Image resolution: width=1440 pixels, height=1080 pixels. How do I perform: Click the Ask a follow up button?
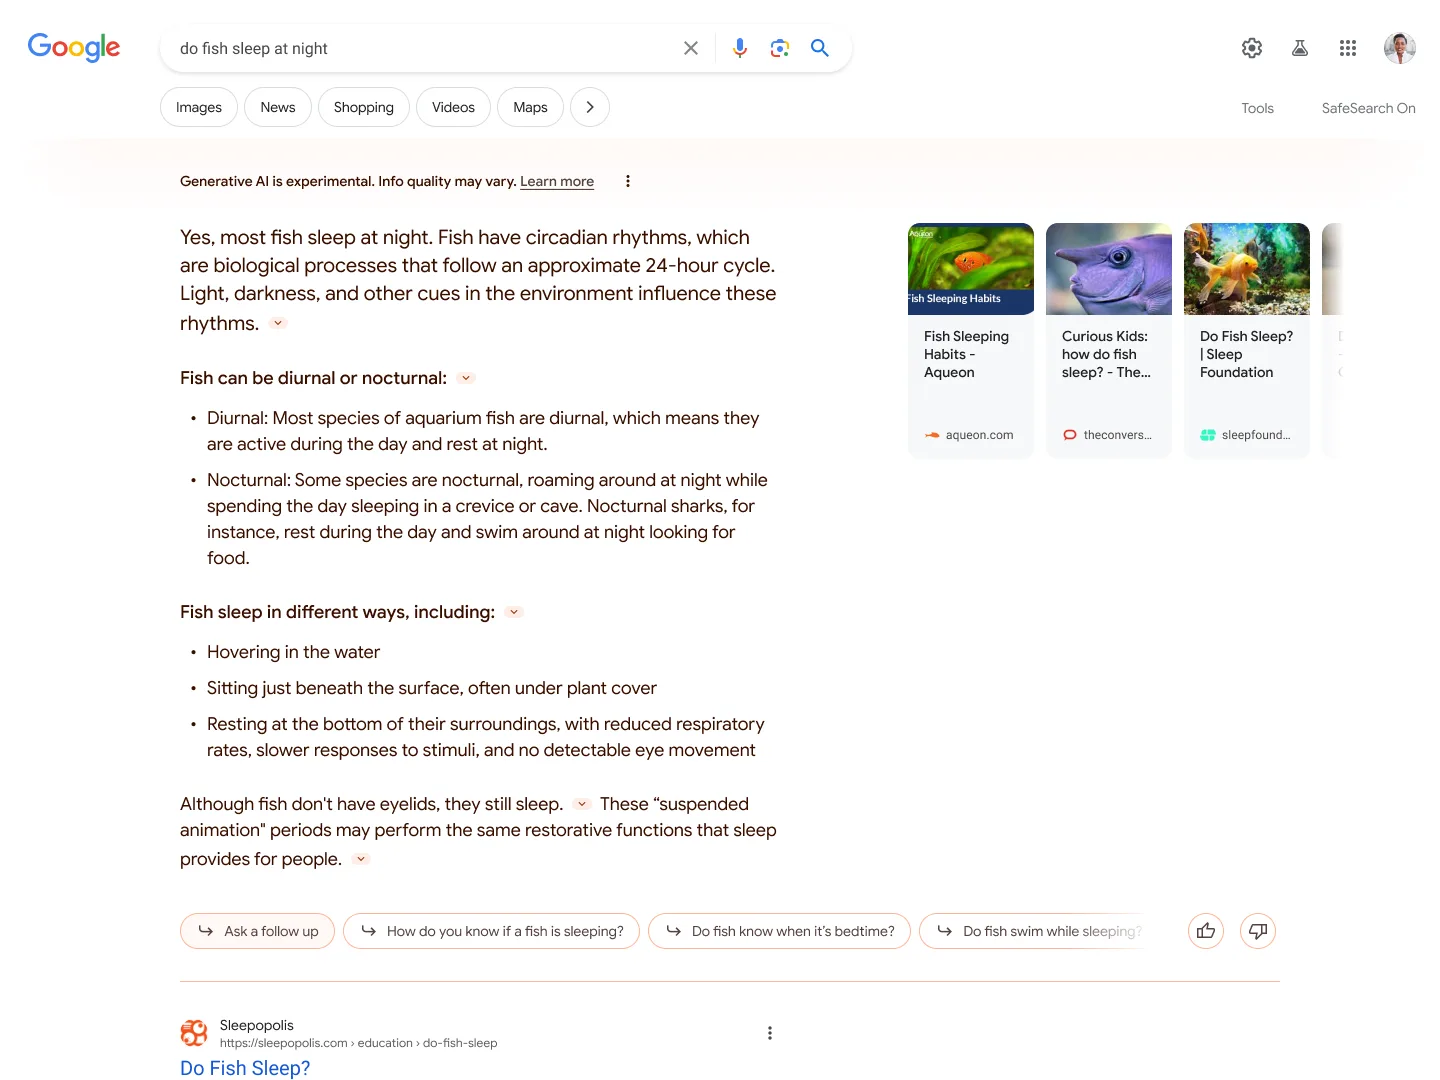coord(257,931)
